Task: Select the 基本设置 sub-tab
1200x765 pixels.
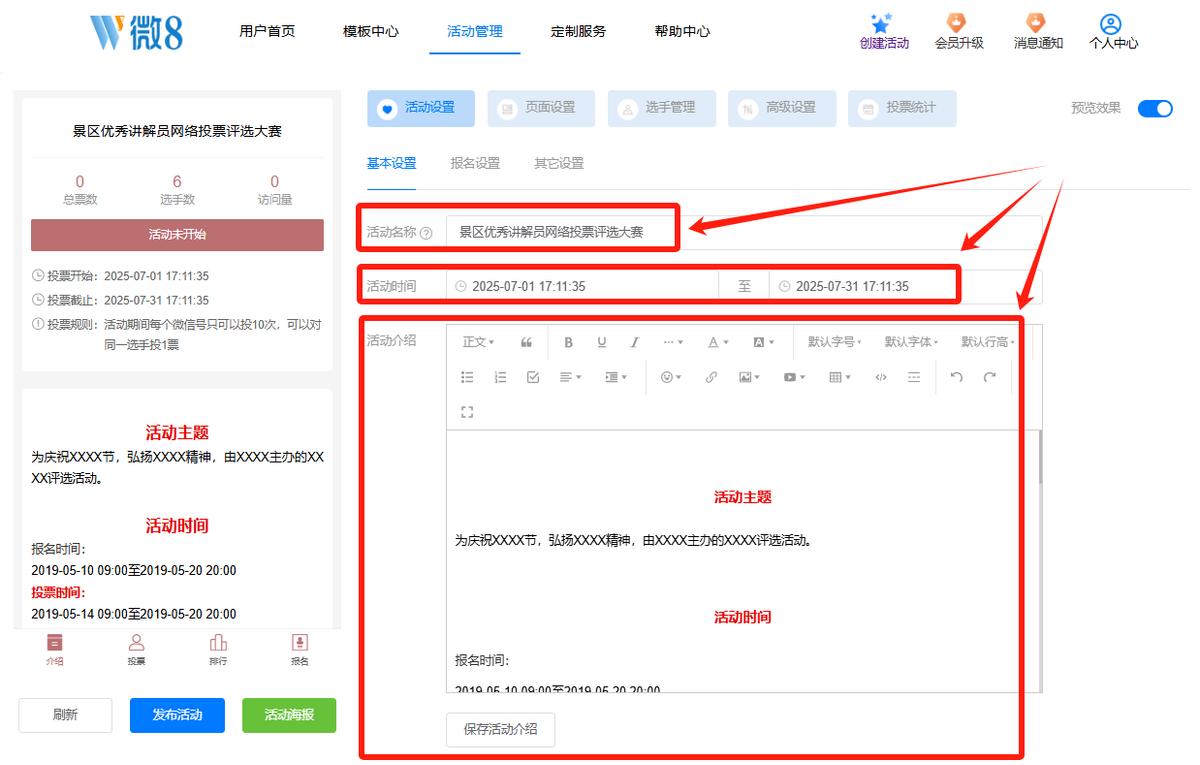Action: [391, 164]
